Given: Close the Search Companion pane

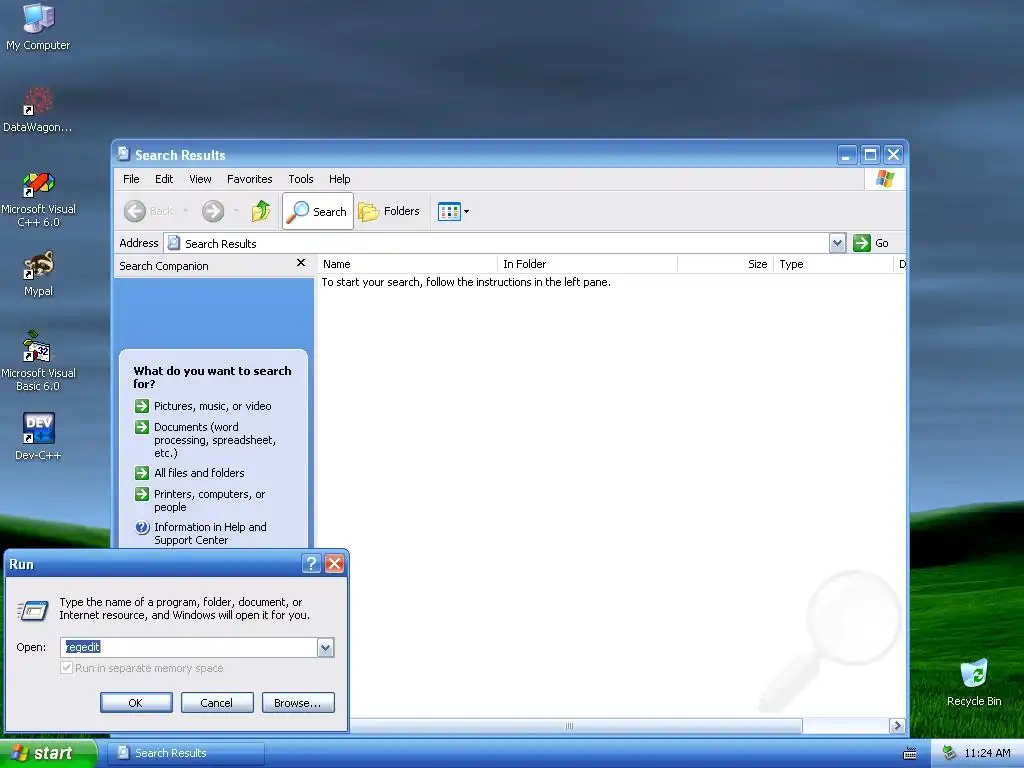Looking at the screenshot, I should (300, 263).
